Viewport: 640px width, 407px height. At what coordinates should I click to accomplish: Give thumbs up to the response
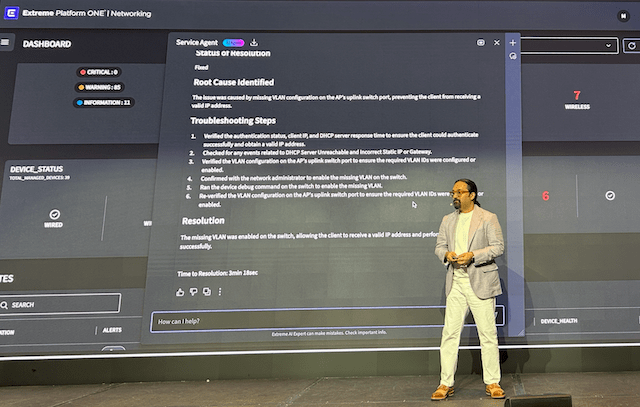tap(180, 292)
